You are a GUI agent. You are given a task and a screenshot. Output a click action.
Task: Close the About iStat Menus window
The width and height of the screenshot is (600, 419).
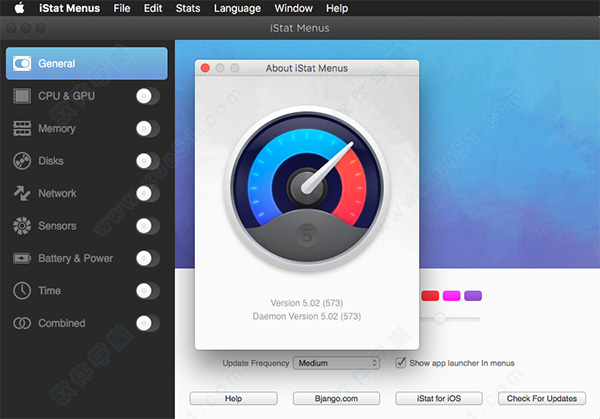coord(205,68)
